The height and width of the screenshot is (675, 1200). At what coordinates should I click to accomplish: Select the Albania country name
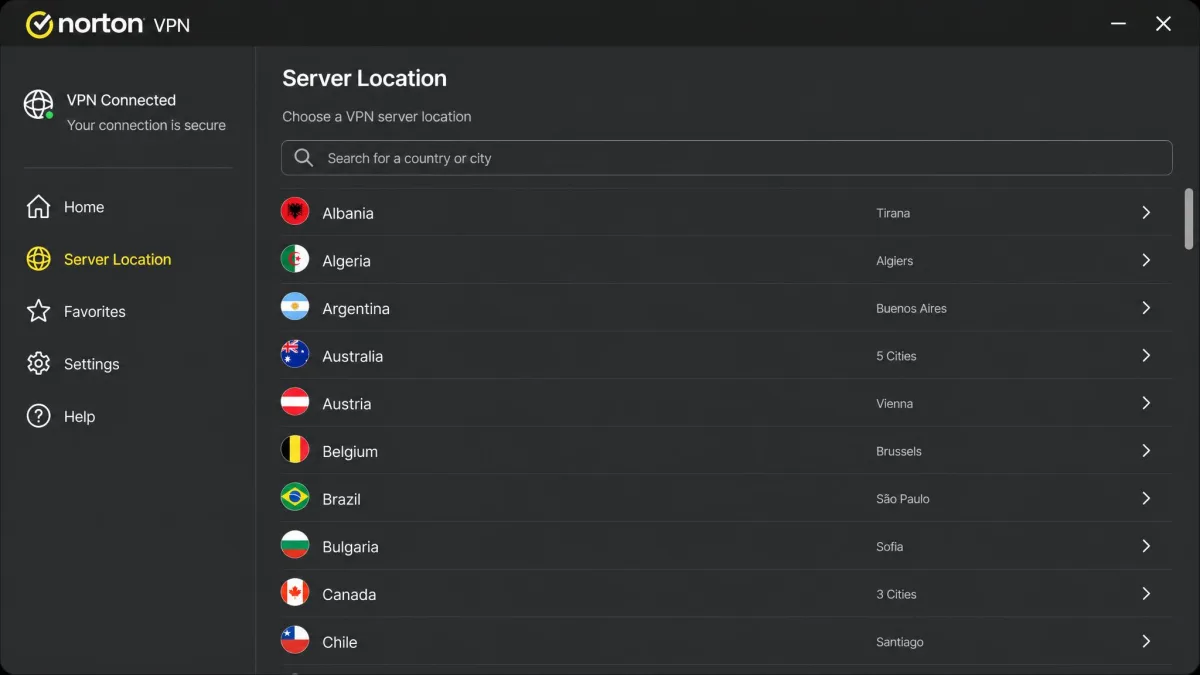tap(348, 213)
